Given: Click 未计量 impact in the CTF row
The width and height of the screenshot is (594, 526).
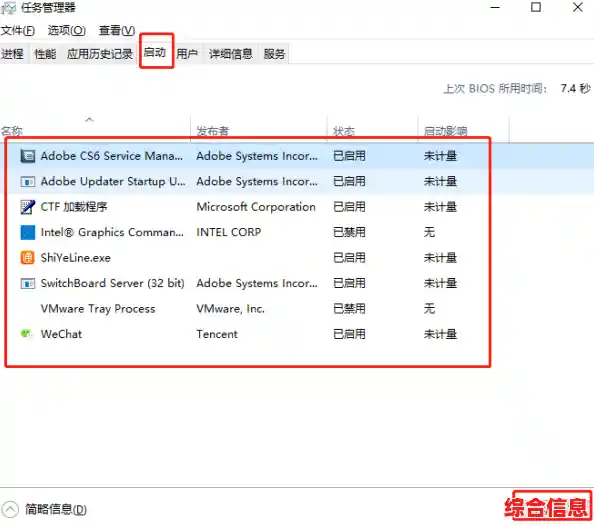Looking at the screenshot, I should pyautogui.click(x=440, y=207).
